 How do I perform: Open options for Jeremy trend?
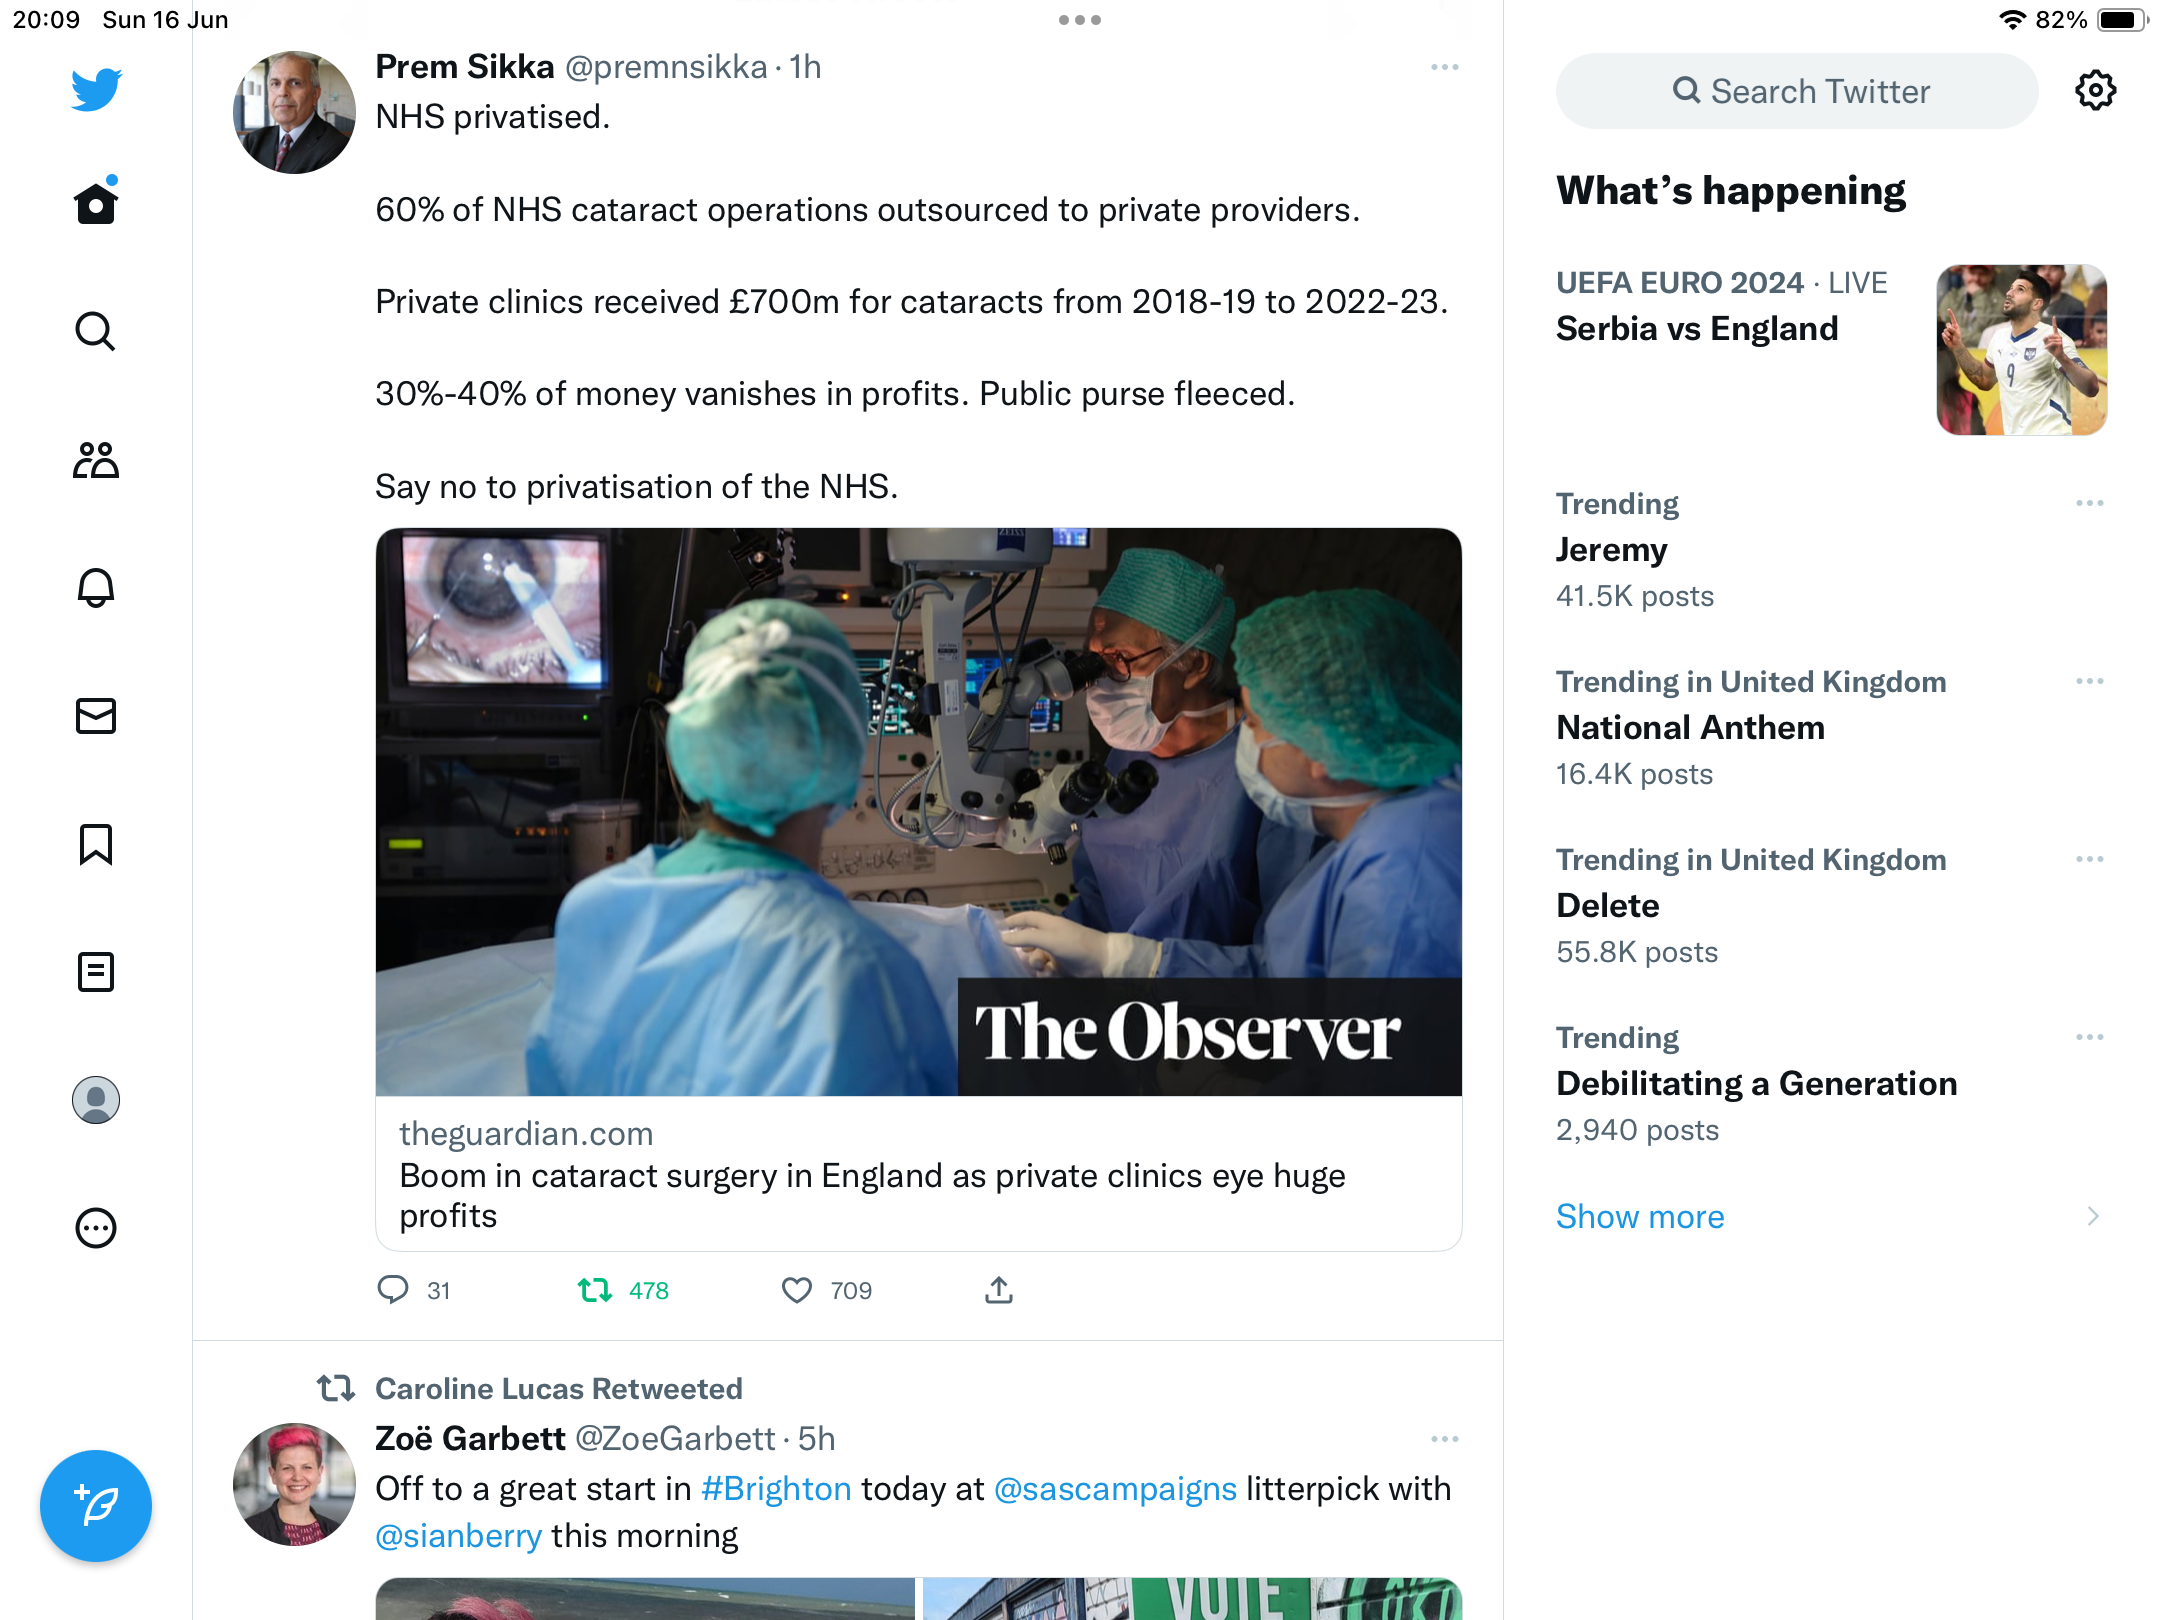[2090, 503]
